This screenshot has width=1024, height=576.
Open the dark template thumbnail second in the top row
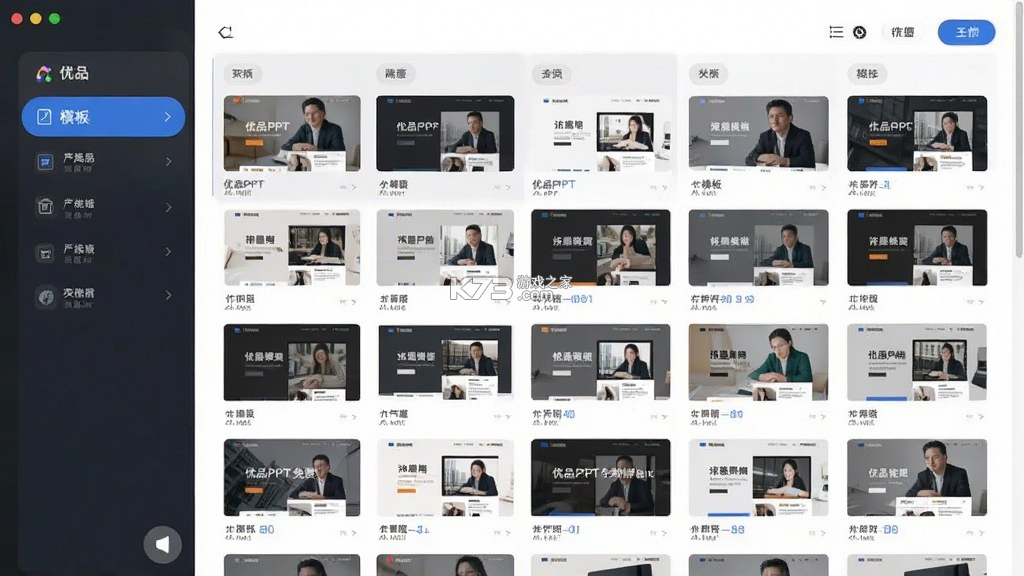point(445,134)
